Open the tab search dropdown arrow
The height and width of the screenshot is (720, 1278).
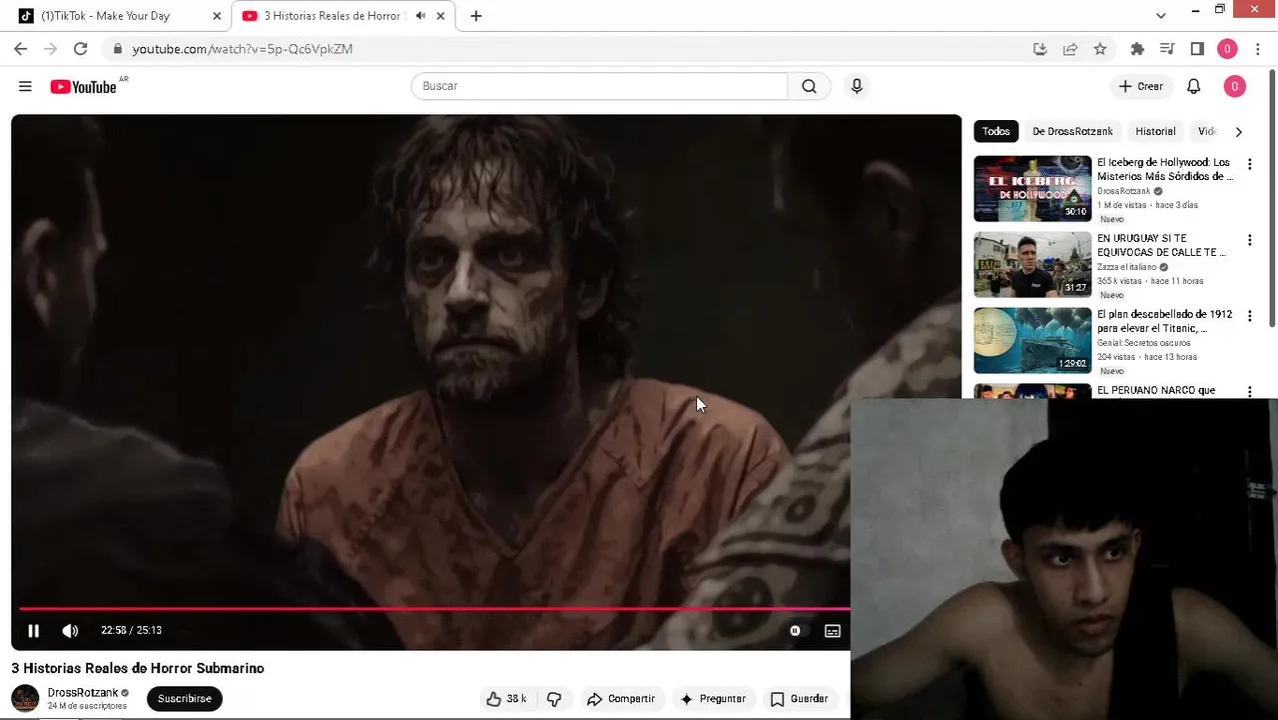(x=1160, y=16)
